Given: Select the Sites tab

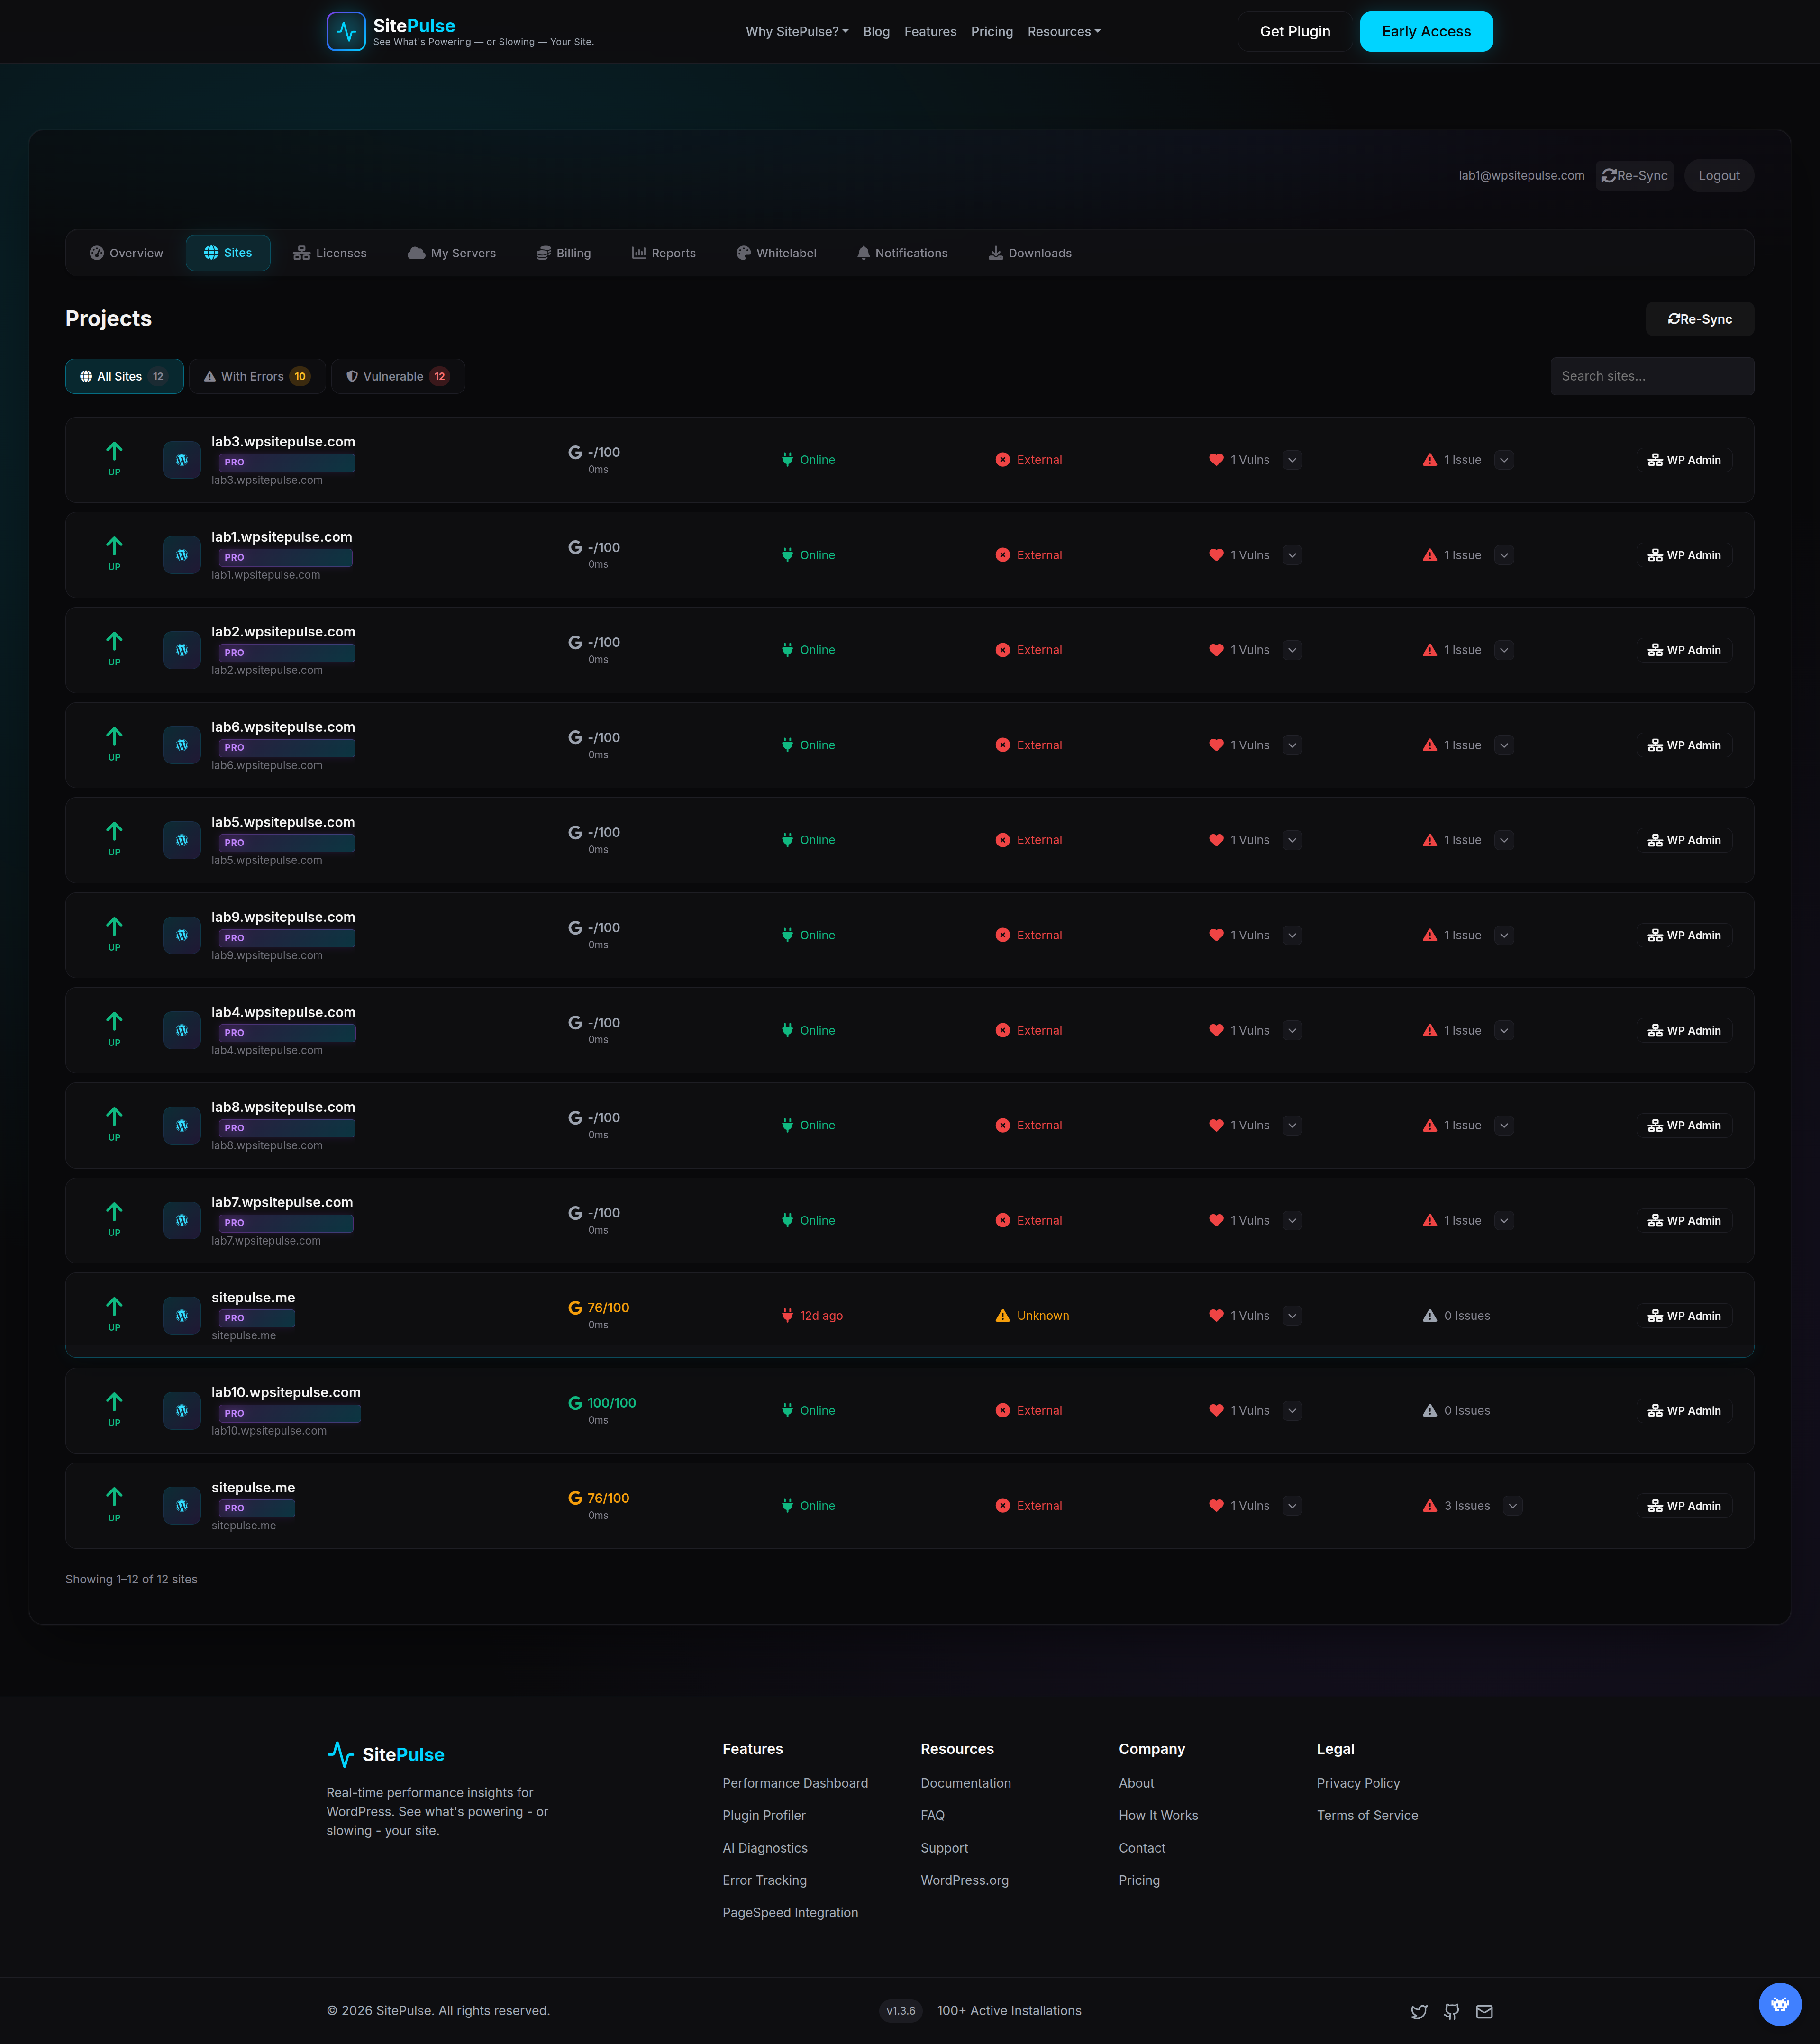Looking at the screenshot, I should point(228,253).
